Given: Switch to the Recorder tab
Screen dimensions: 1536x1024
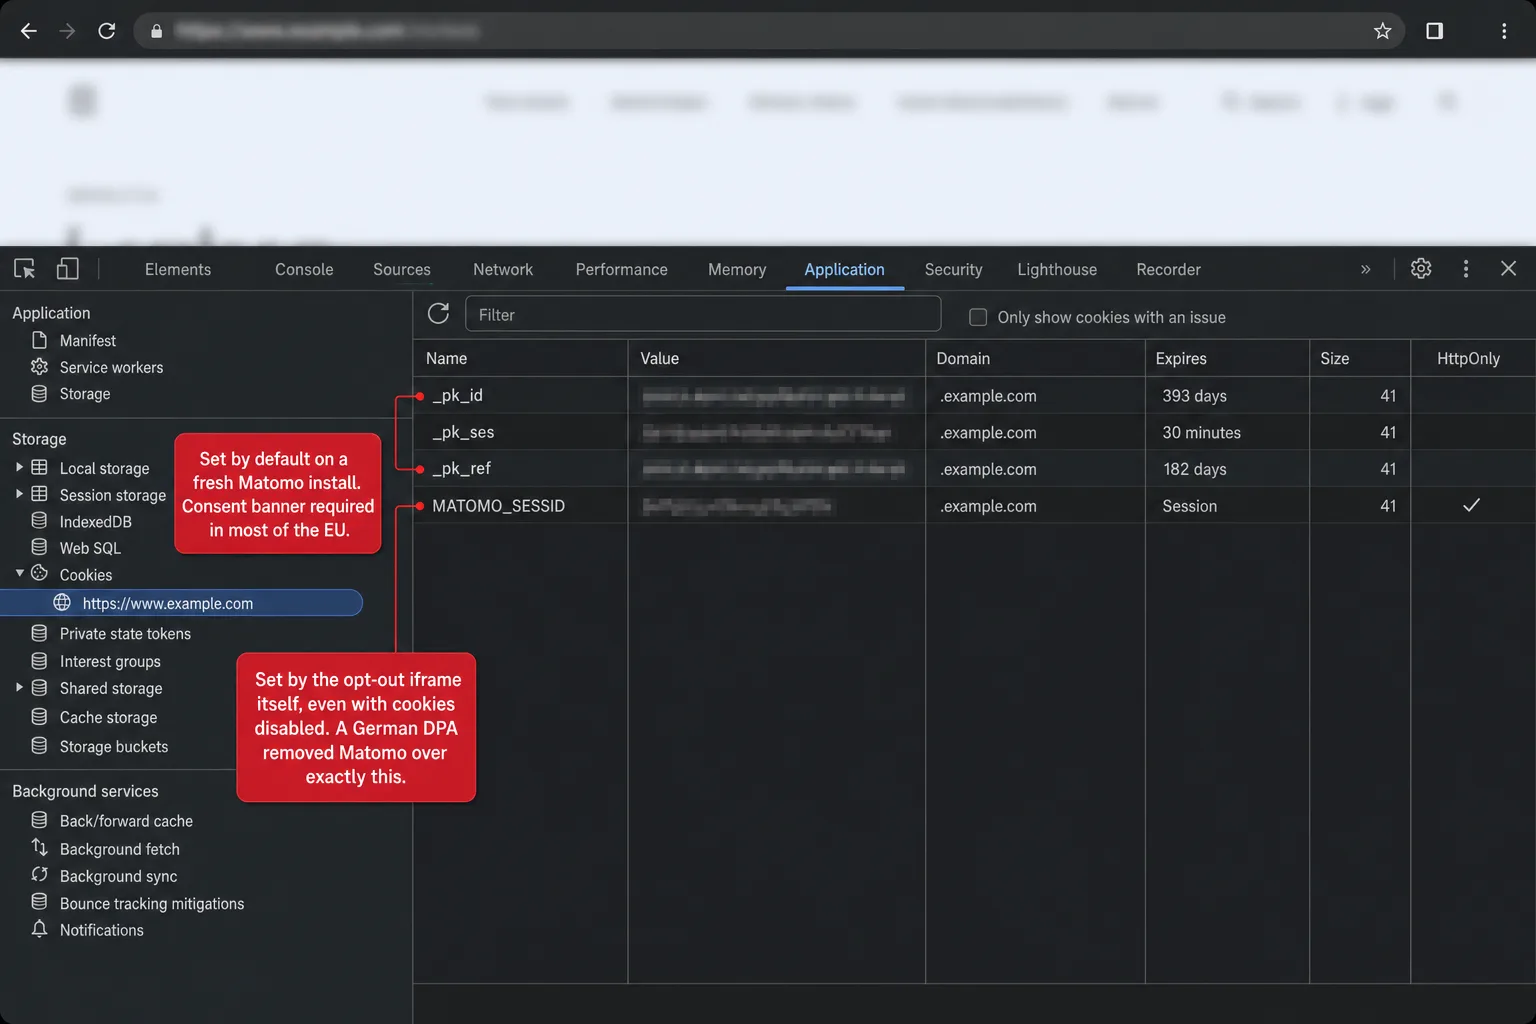Looking at the screenshot, I should coord(1168,270).
